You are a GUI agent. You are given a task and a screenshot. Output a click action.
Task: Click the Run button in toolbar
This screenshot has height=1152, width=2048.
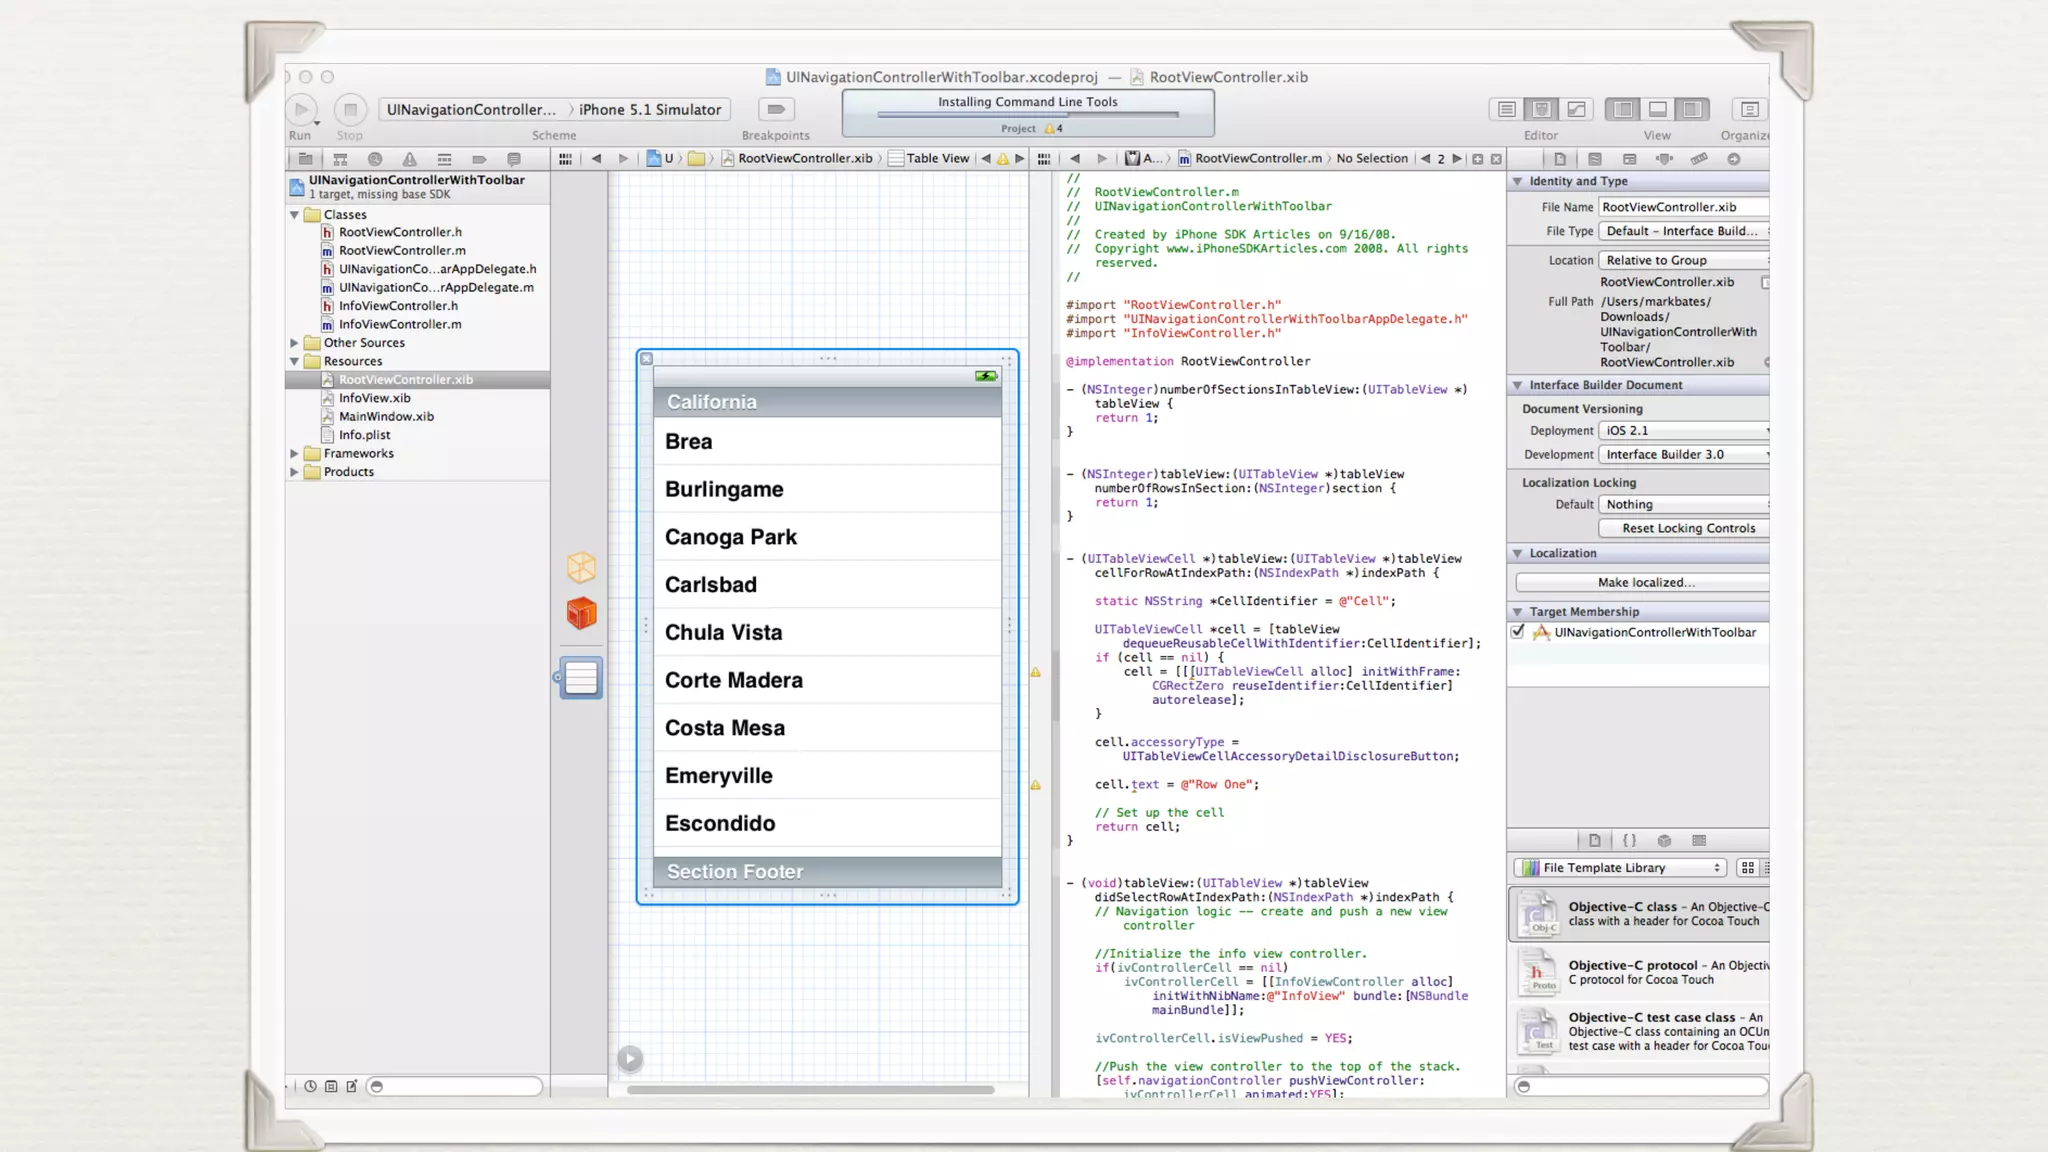[x=301, y=109]
